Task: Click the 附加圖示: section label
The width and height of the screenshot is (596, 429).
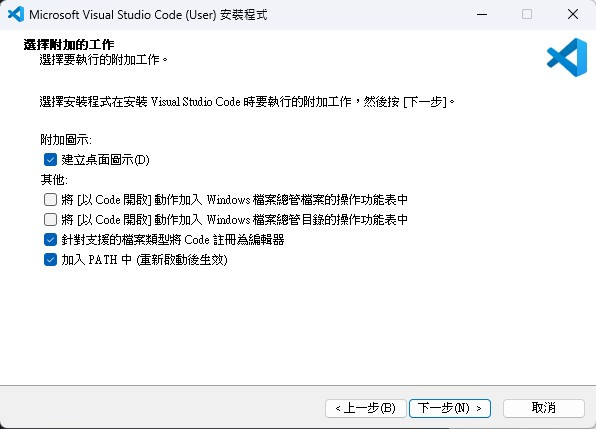Action: tap(66, 140)
